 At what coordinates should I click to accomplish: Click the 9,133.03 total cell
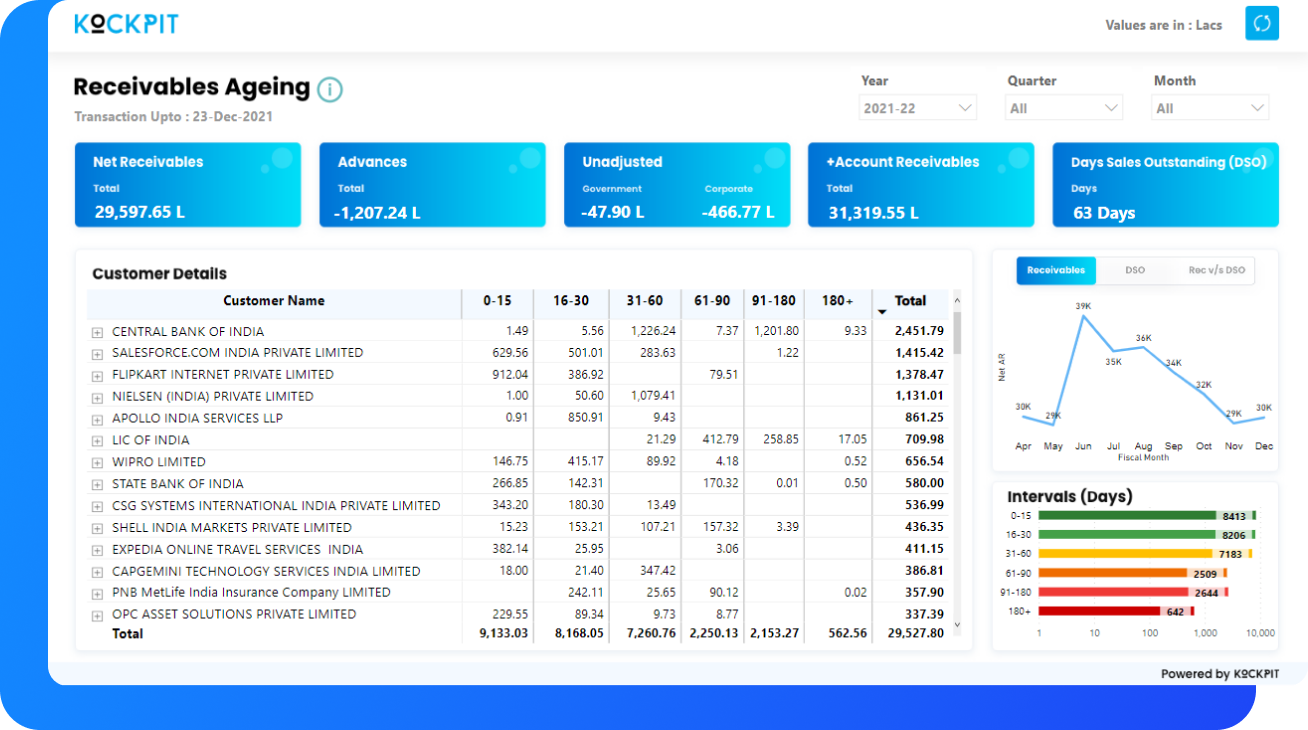504,634
